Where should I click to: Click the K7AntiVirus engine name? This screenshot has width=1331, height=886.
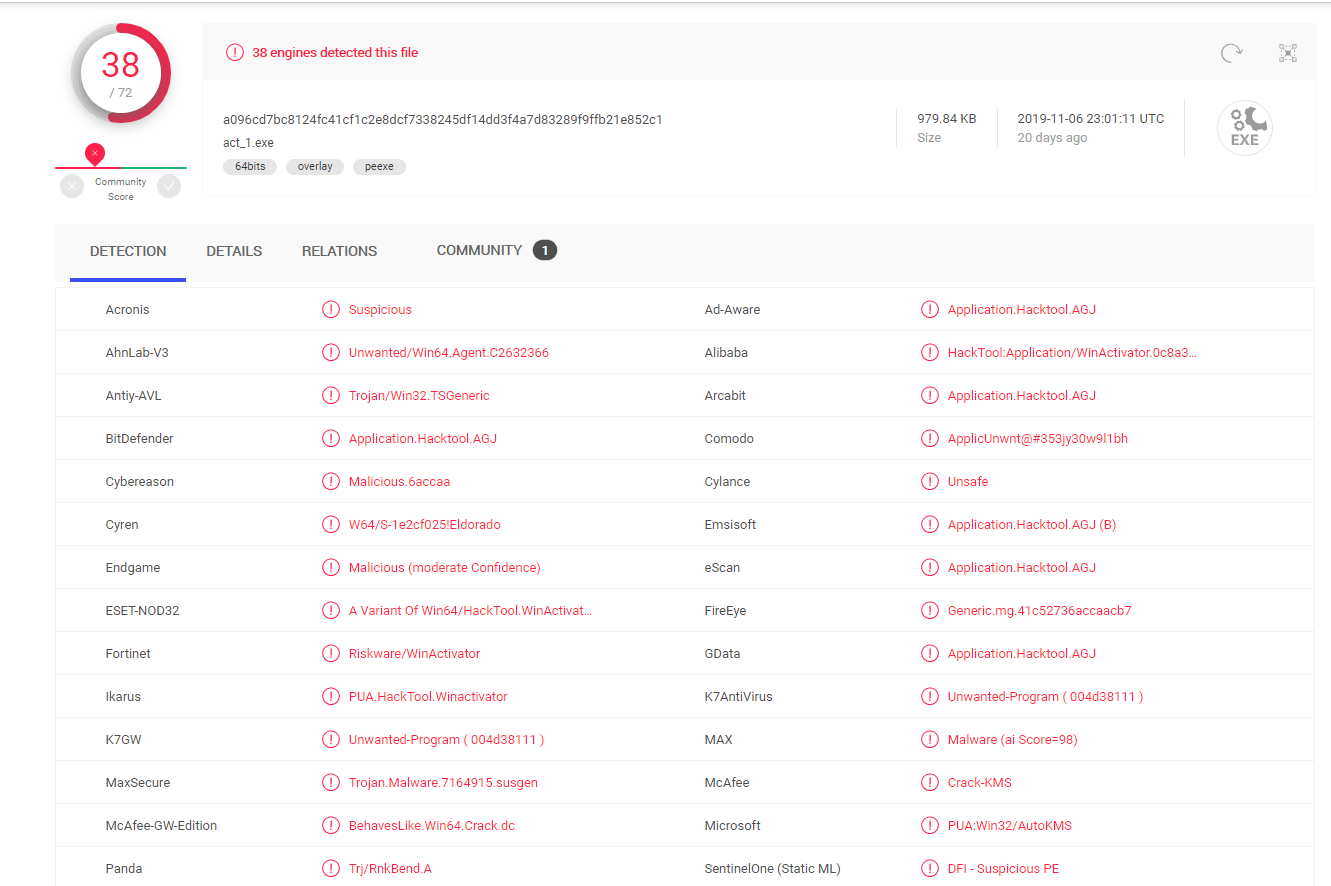pos(738,696)
